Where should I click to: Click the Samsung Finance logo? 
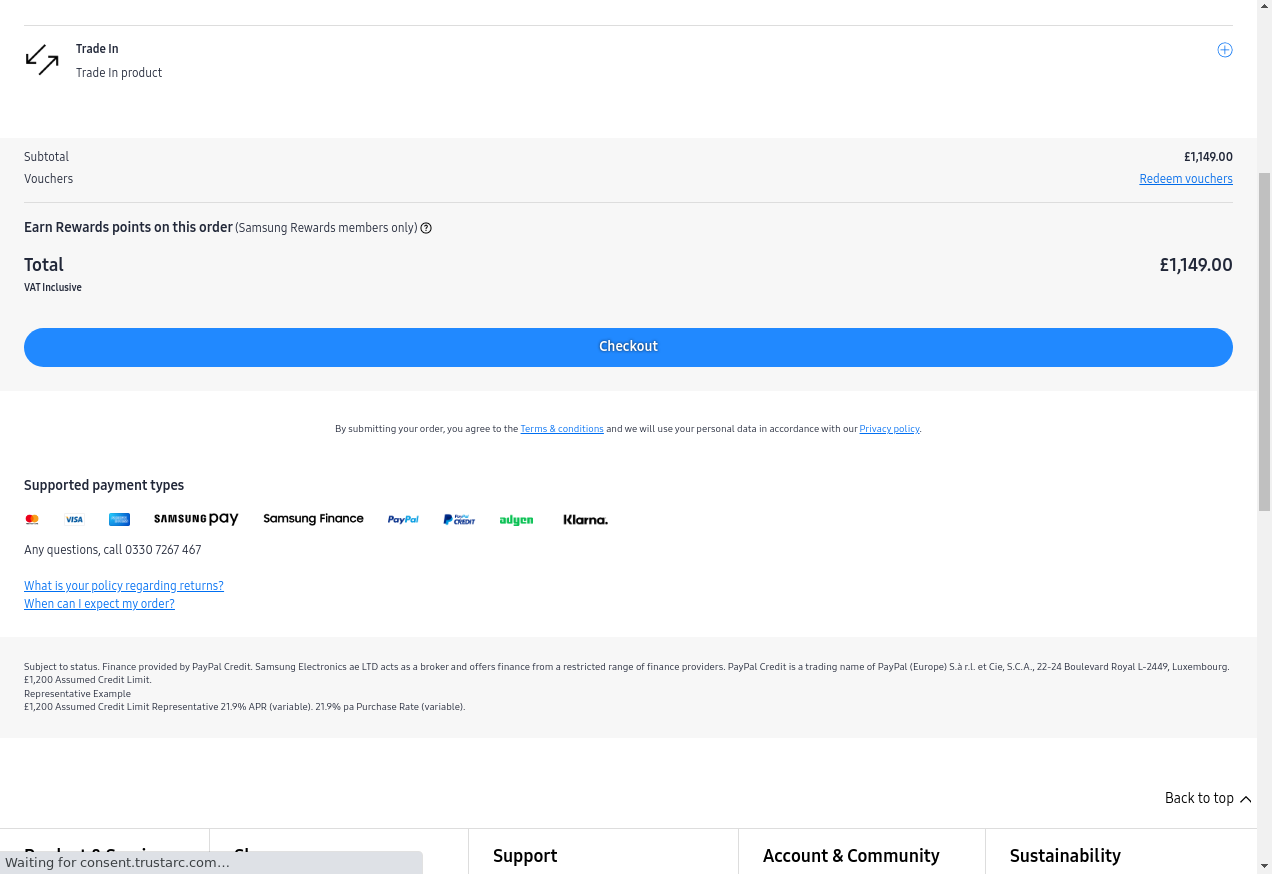[x=313, y=519]
